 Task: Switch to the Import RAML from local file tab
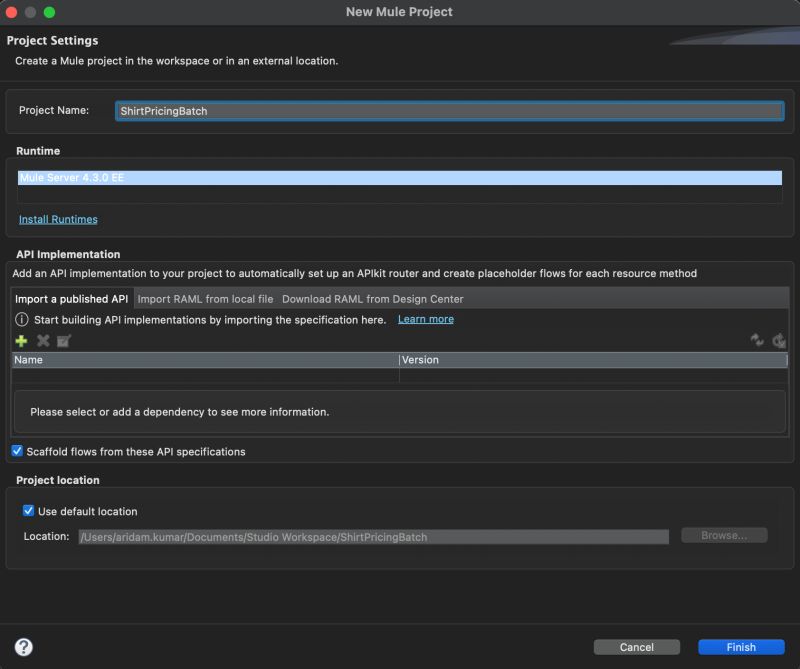click(x=203, y=298)
